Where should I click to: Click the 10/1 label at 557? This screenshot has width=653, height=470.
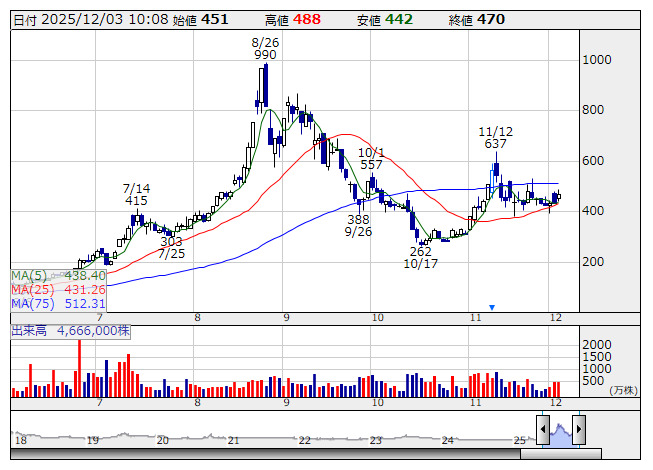point(372,157)
